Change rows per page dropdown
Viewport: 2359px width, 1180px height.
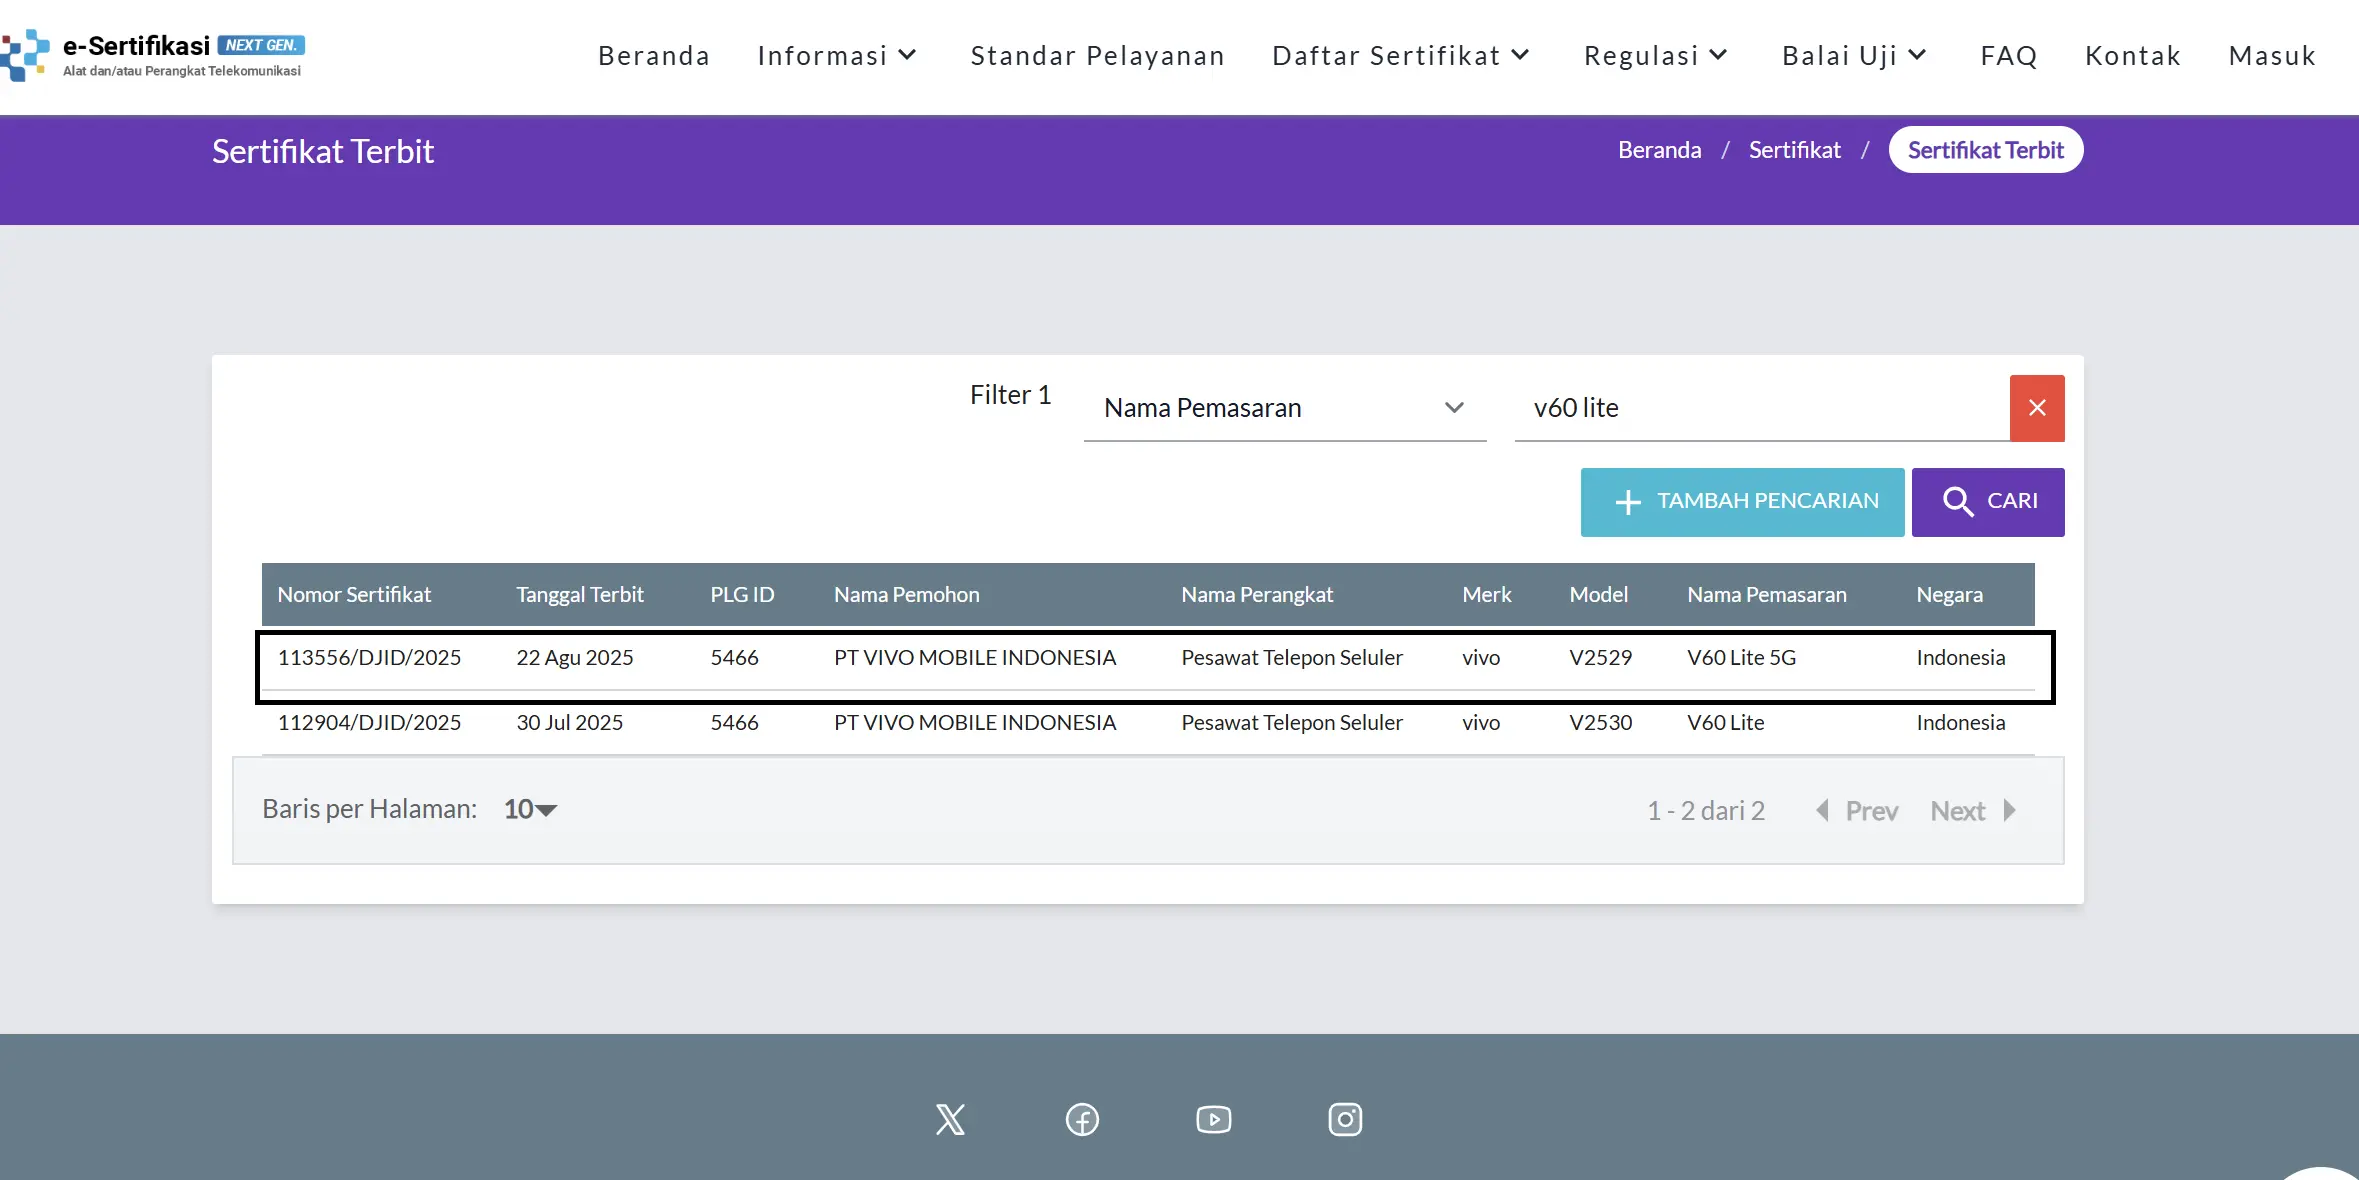[530, 809]
